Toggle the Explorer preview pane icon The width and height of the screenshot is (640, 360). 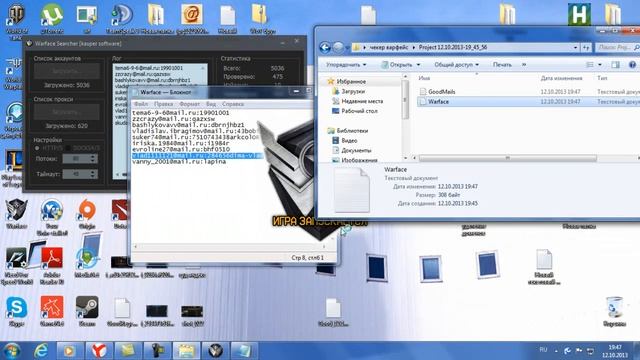point(615,64)
